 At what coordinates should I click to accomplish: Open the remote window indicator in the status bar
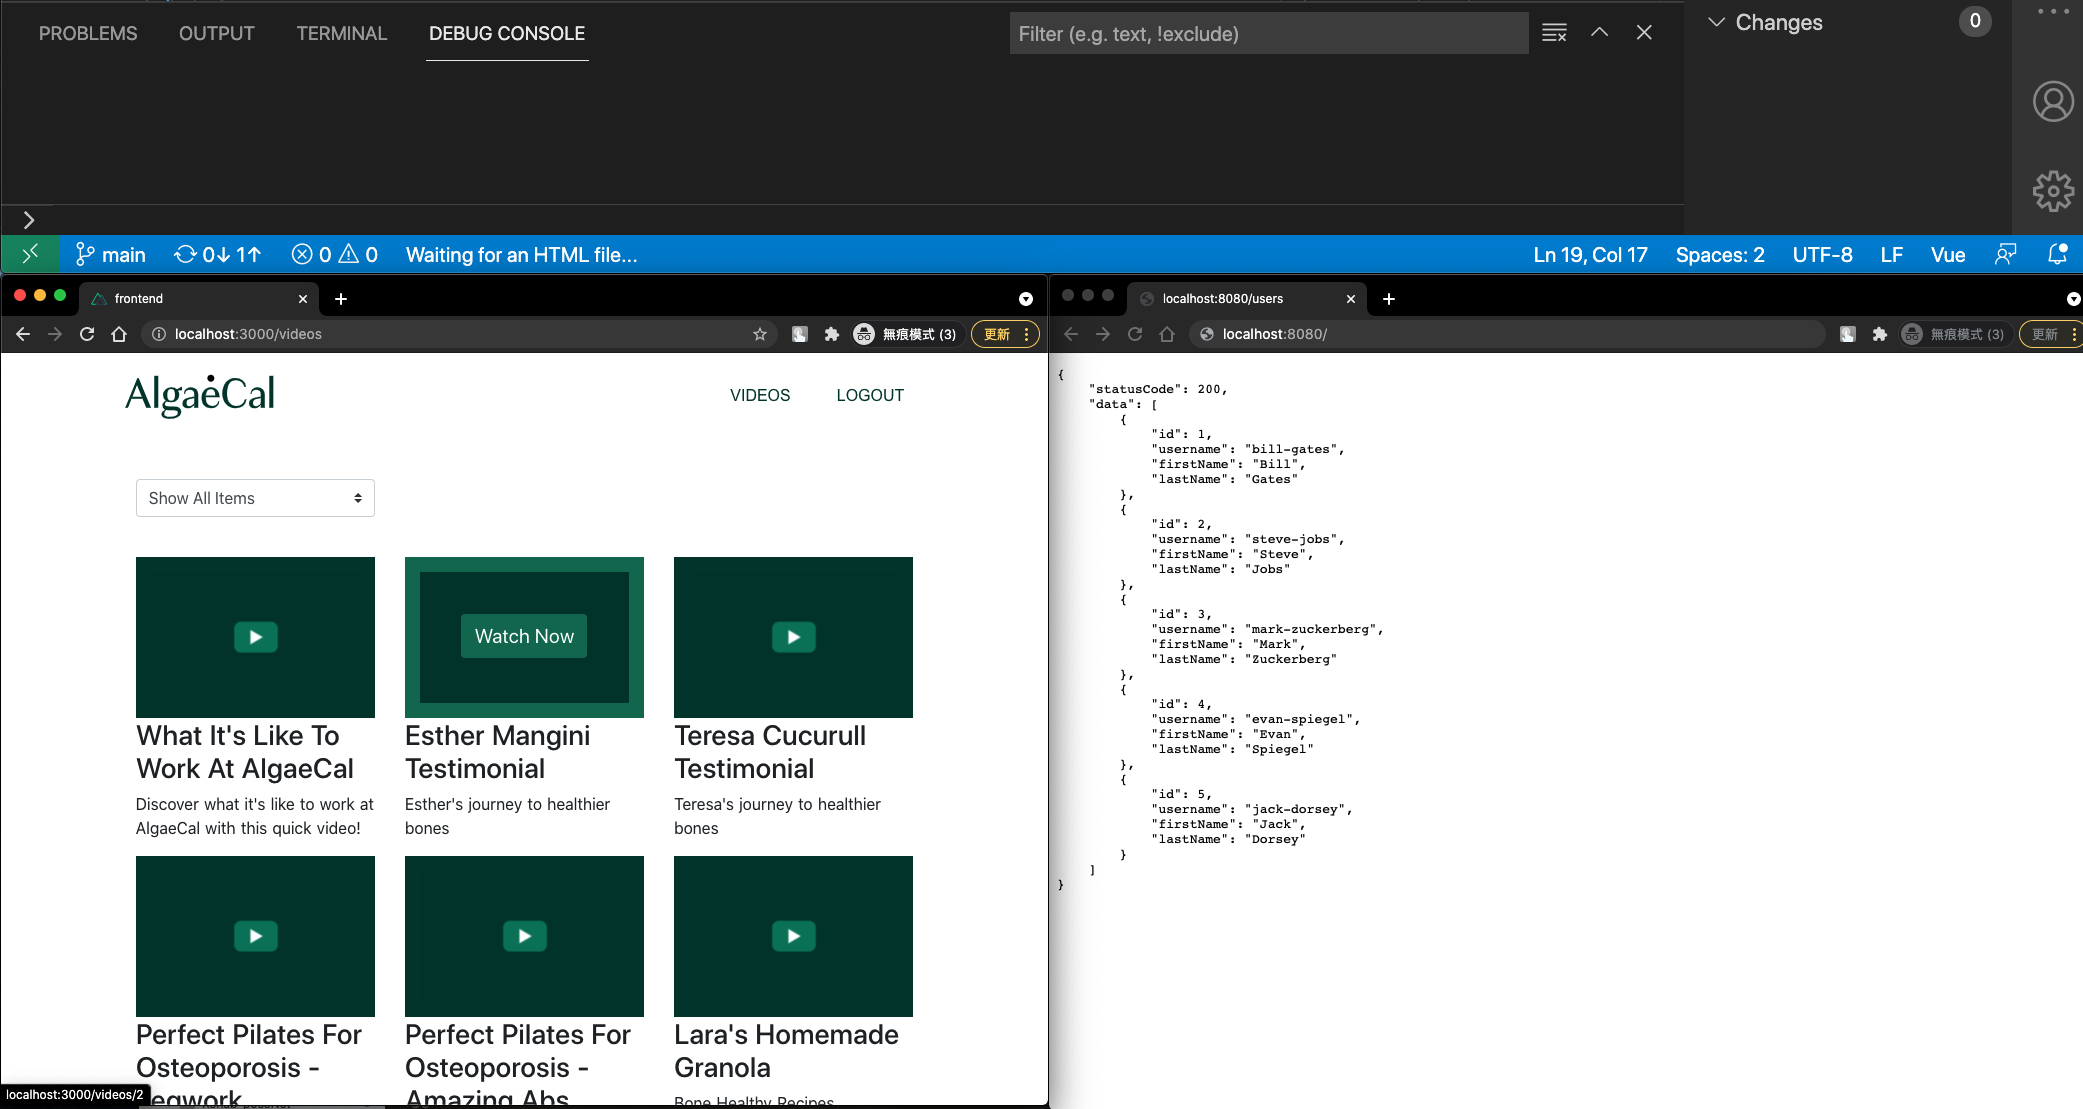(30, 254)
